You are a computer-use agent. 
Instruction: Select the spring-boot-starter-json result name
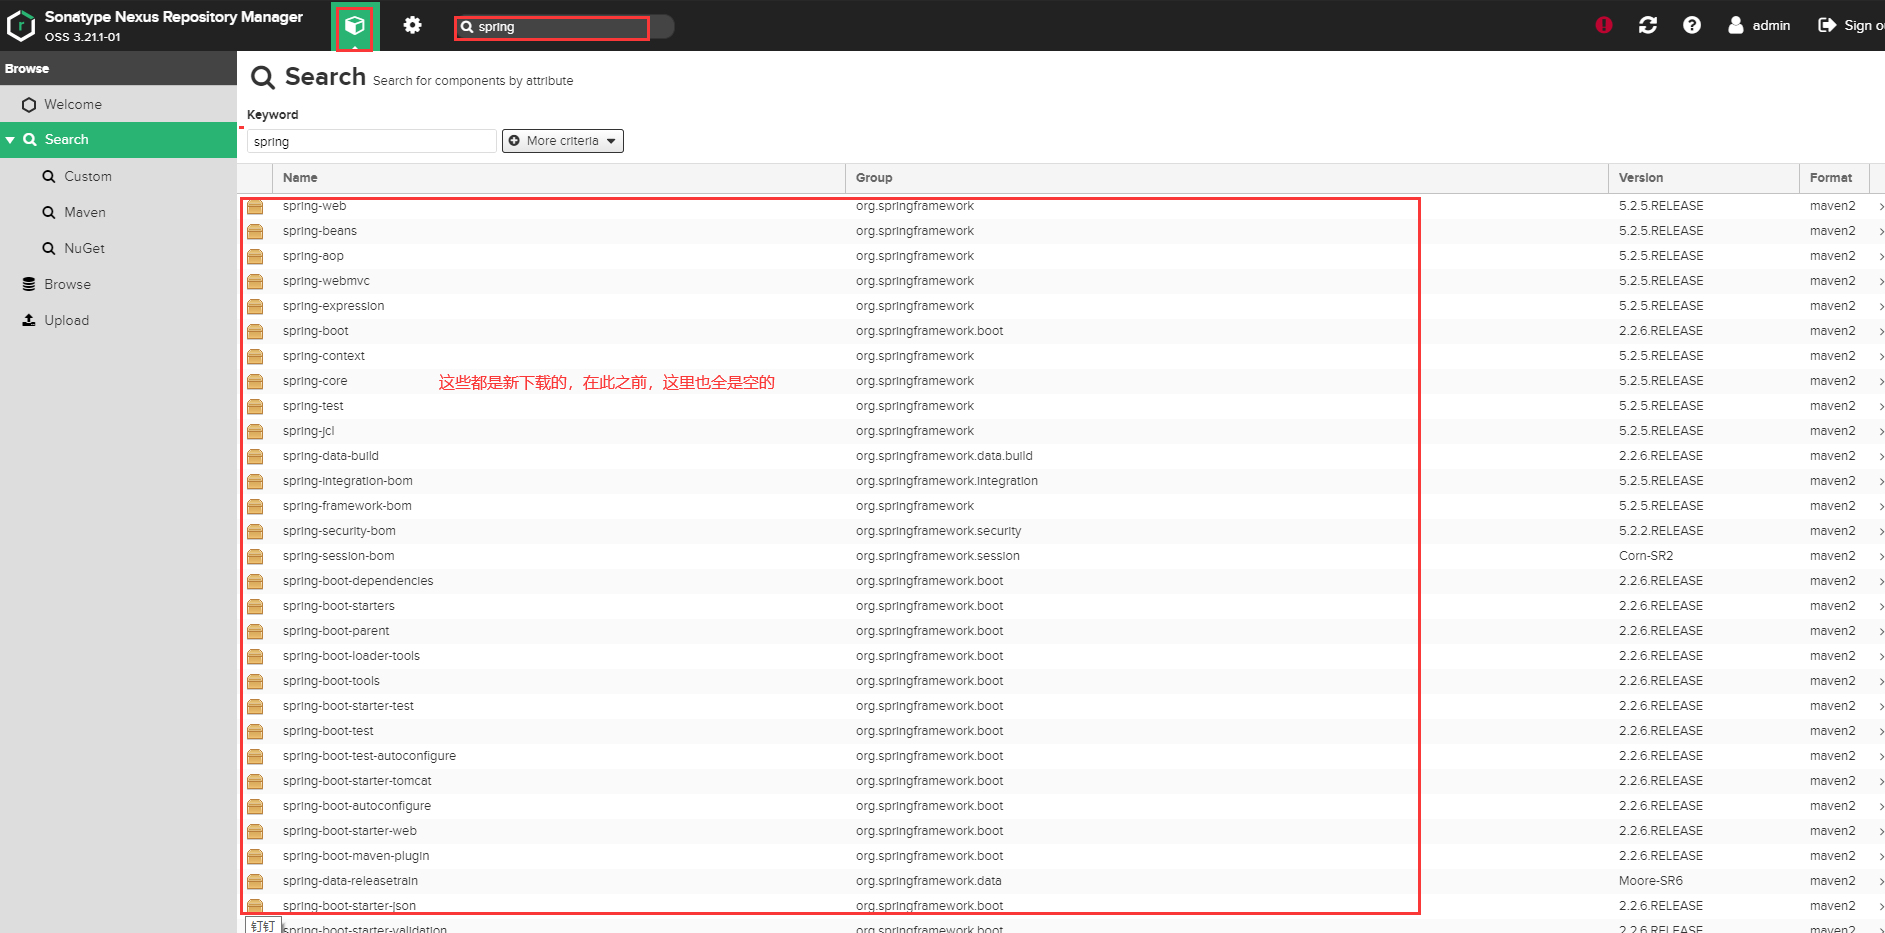(349, 906)
